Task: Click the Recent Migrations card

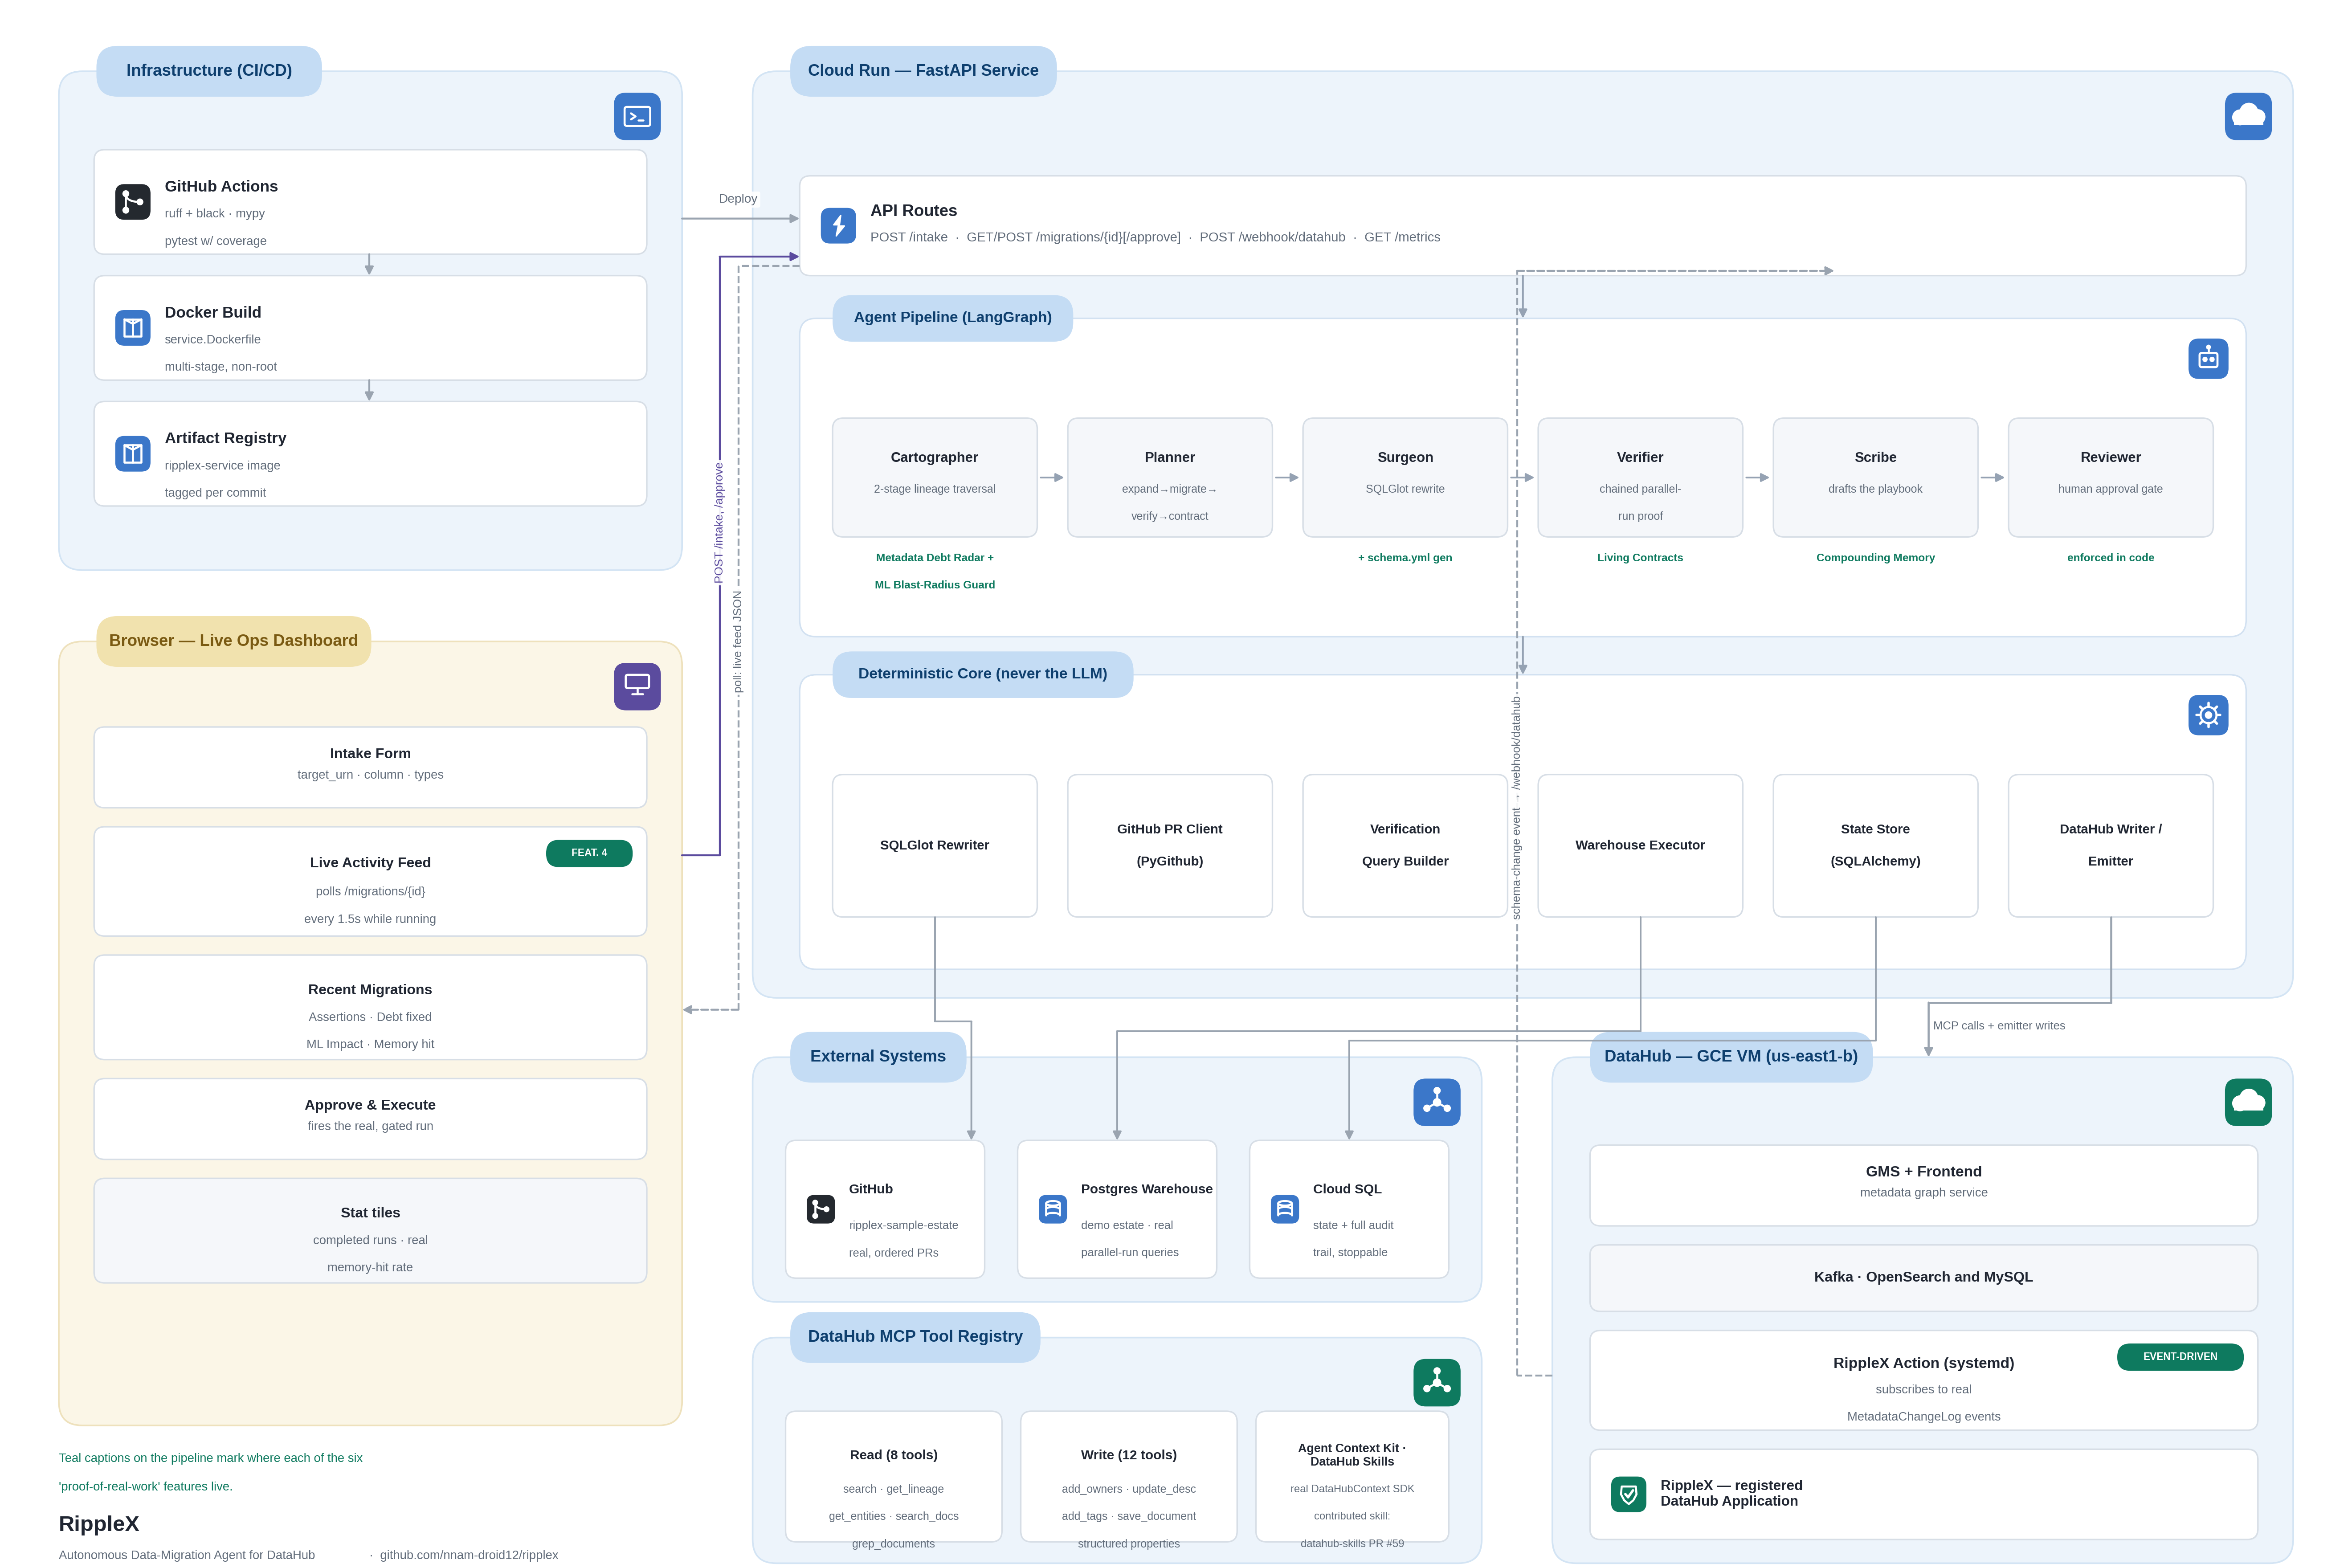Action: [x=370, y=1008]
